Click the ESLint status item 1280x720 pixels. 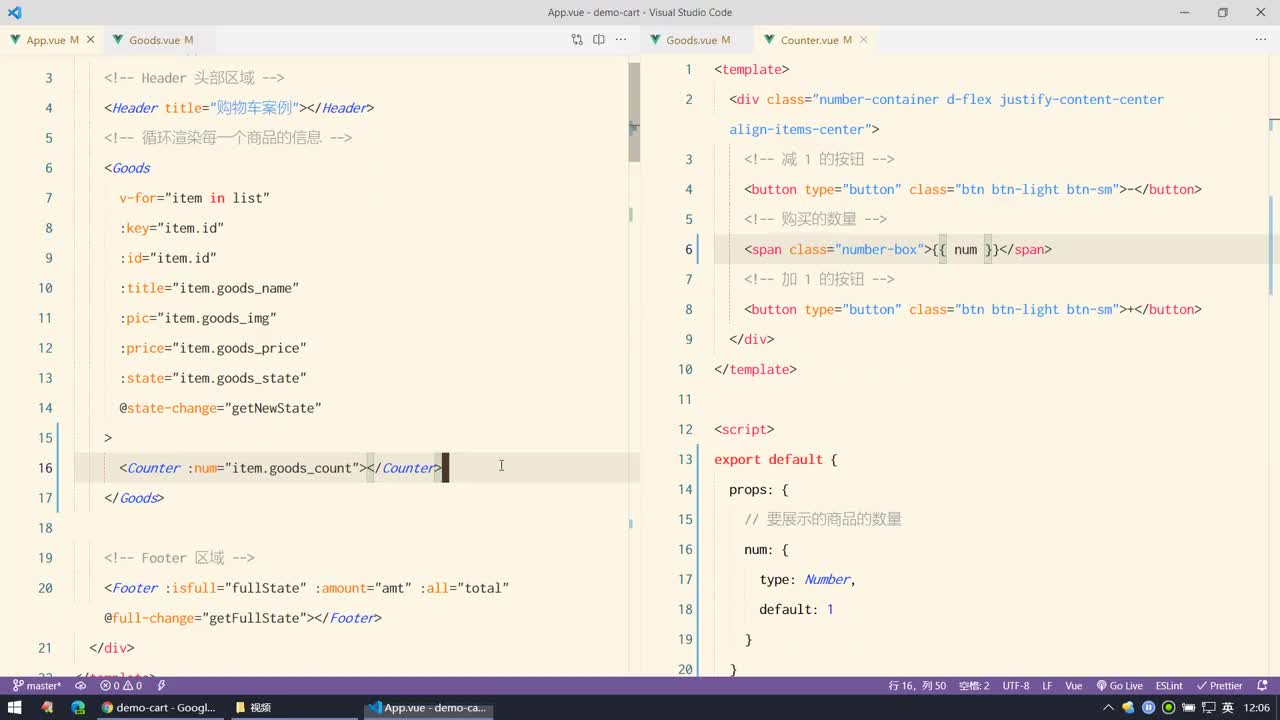pyautogui.click(x=1169, y=686)
